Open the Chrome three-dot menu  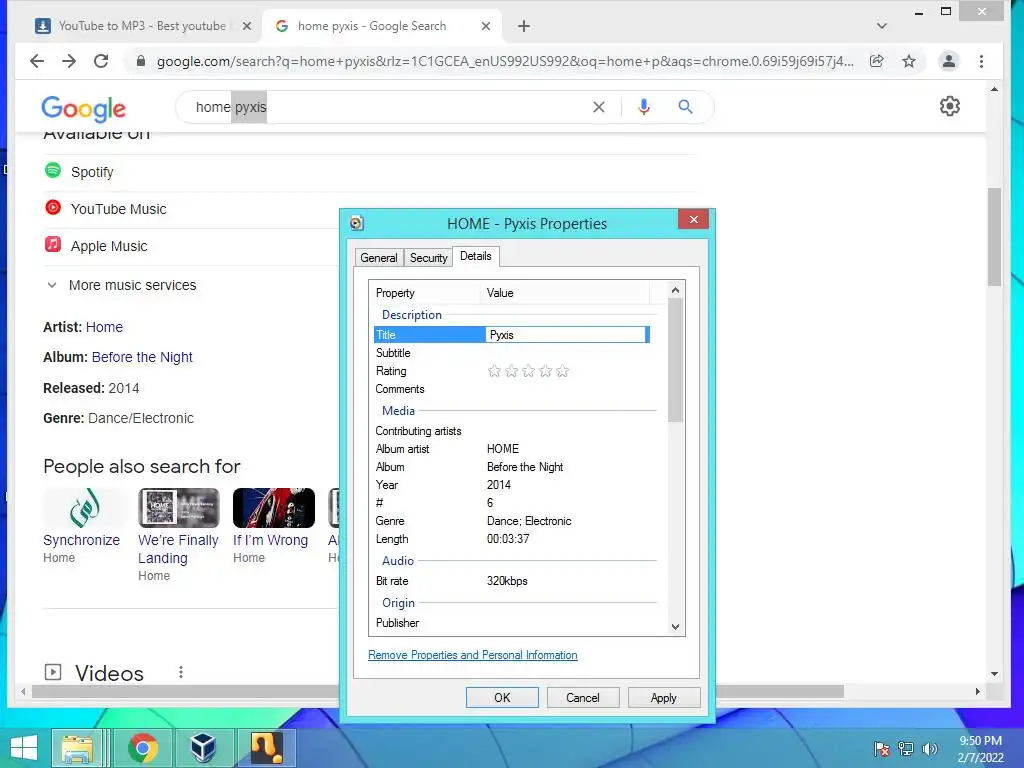coord(981,61)
